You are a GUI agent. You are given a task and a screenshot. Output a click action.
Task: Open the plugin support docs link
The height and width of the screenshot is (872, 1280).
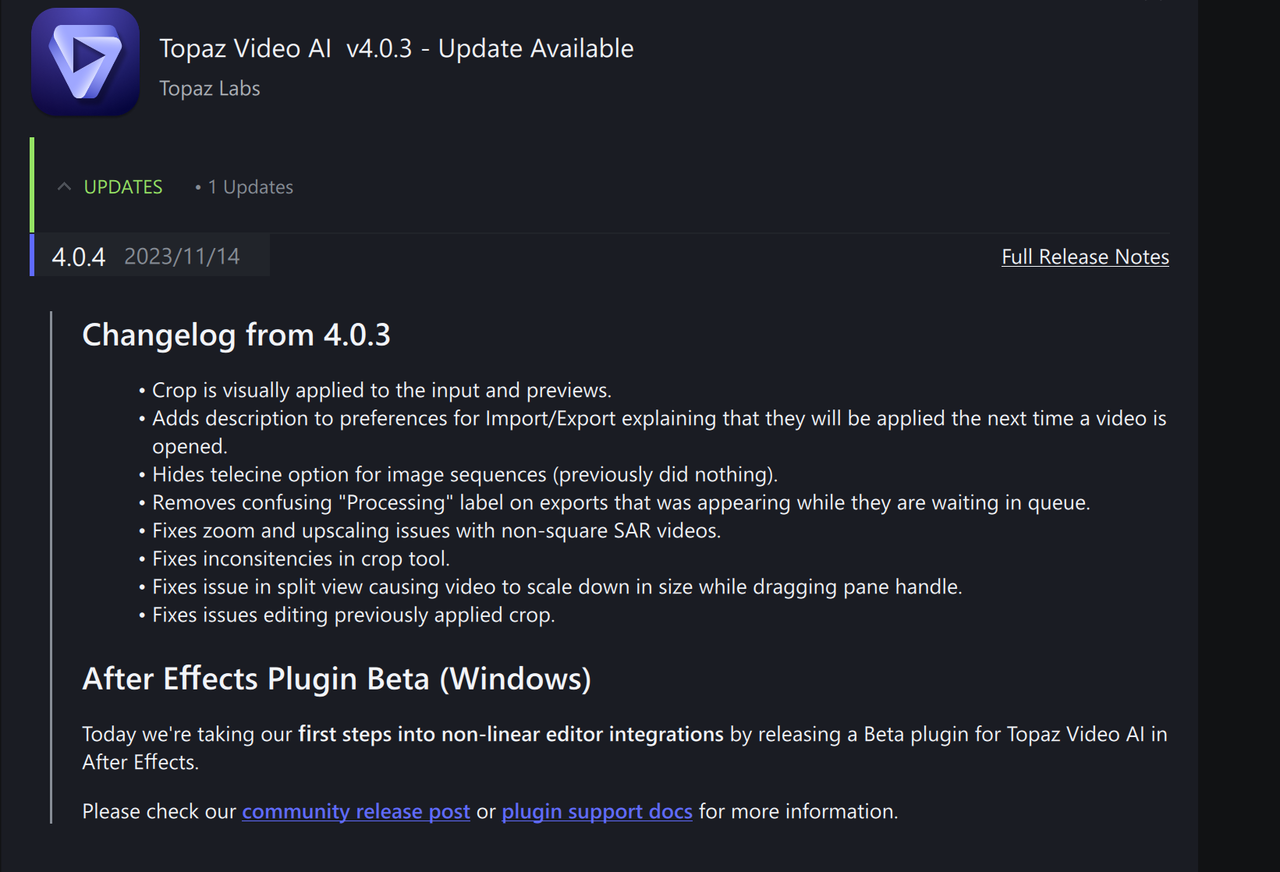[x=597, y=811]
